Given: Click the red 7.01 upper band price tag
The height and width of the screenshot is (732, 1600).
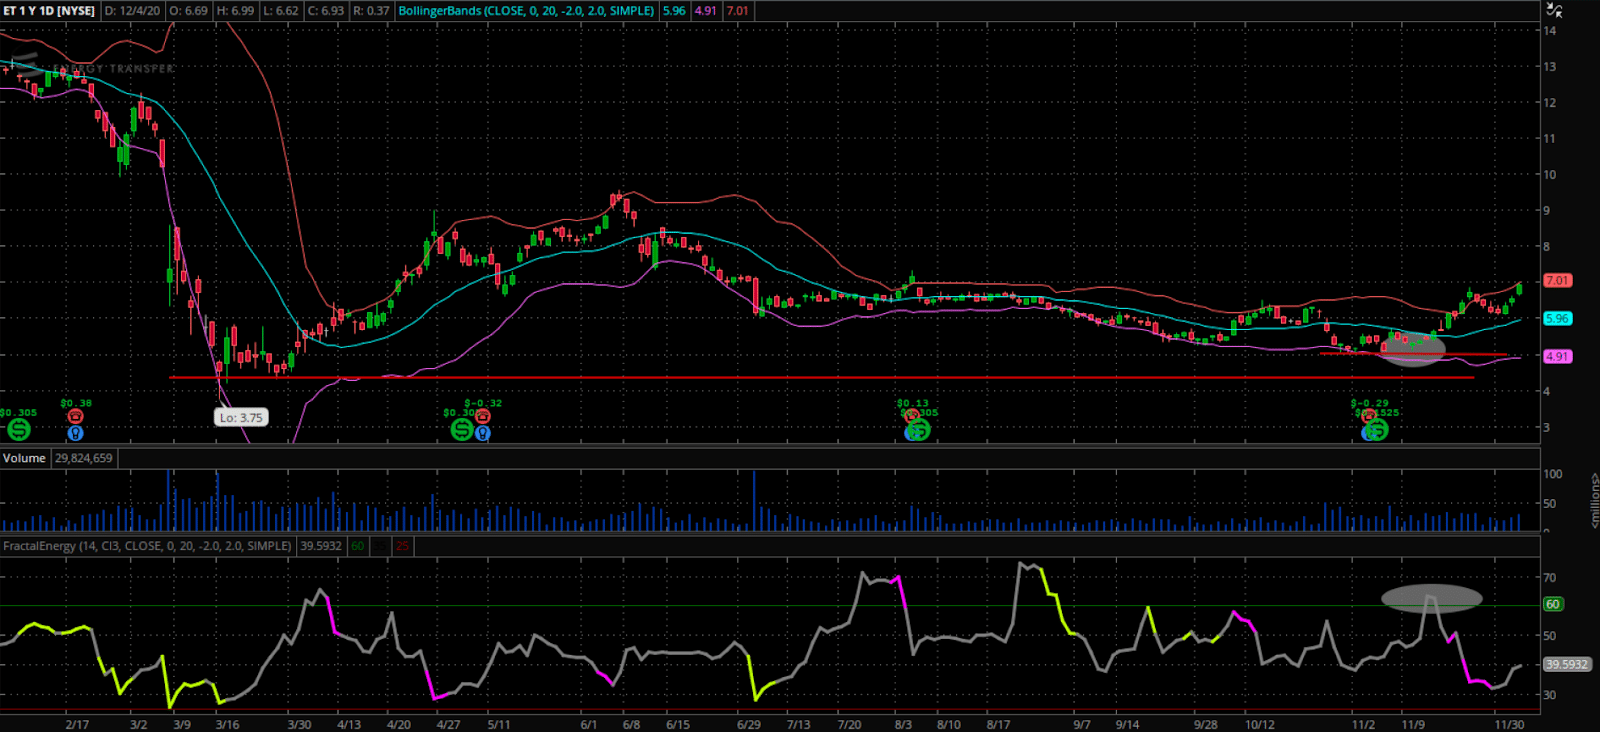Looking at the screenshot, I should click(x=1557, y=281).
